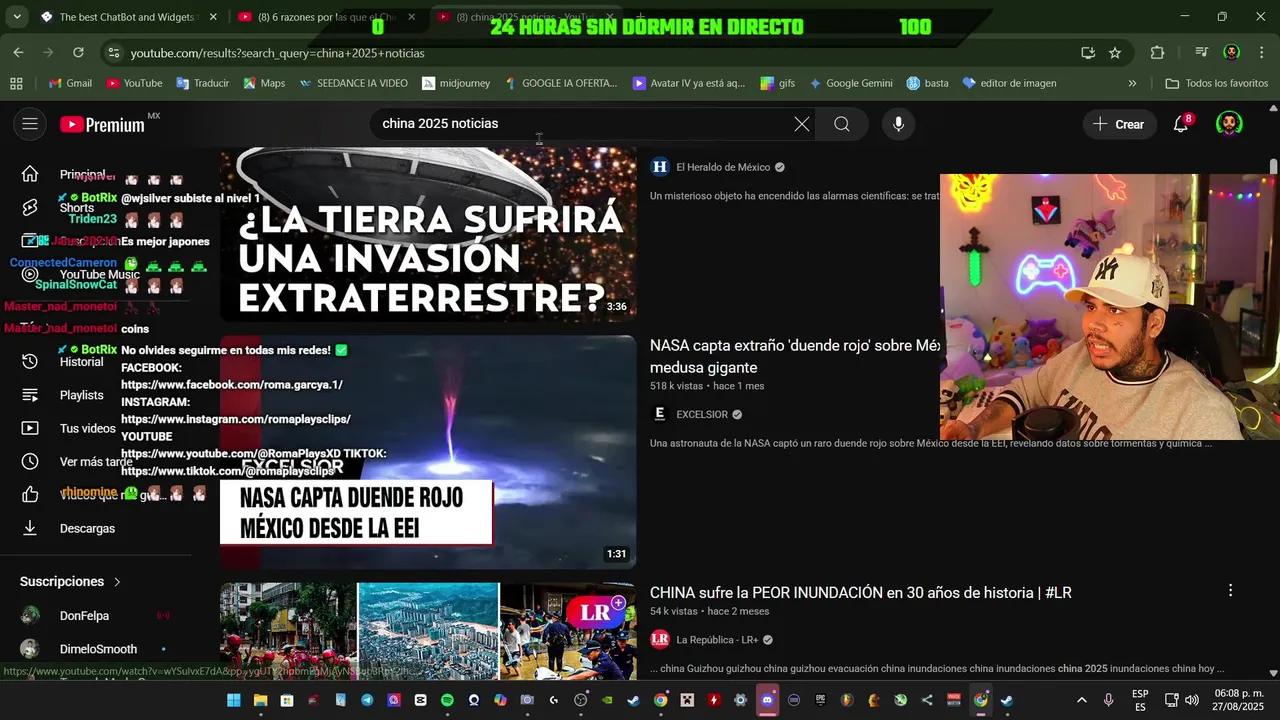Open the Traducir bookmark

(202, 83)
